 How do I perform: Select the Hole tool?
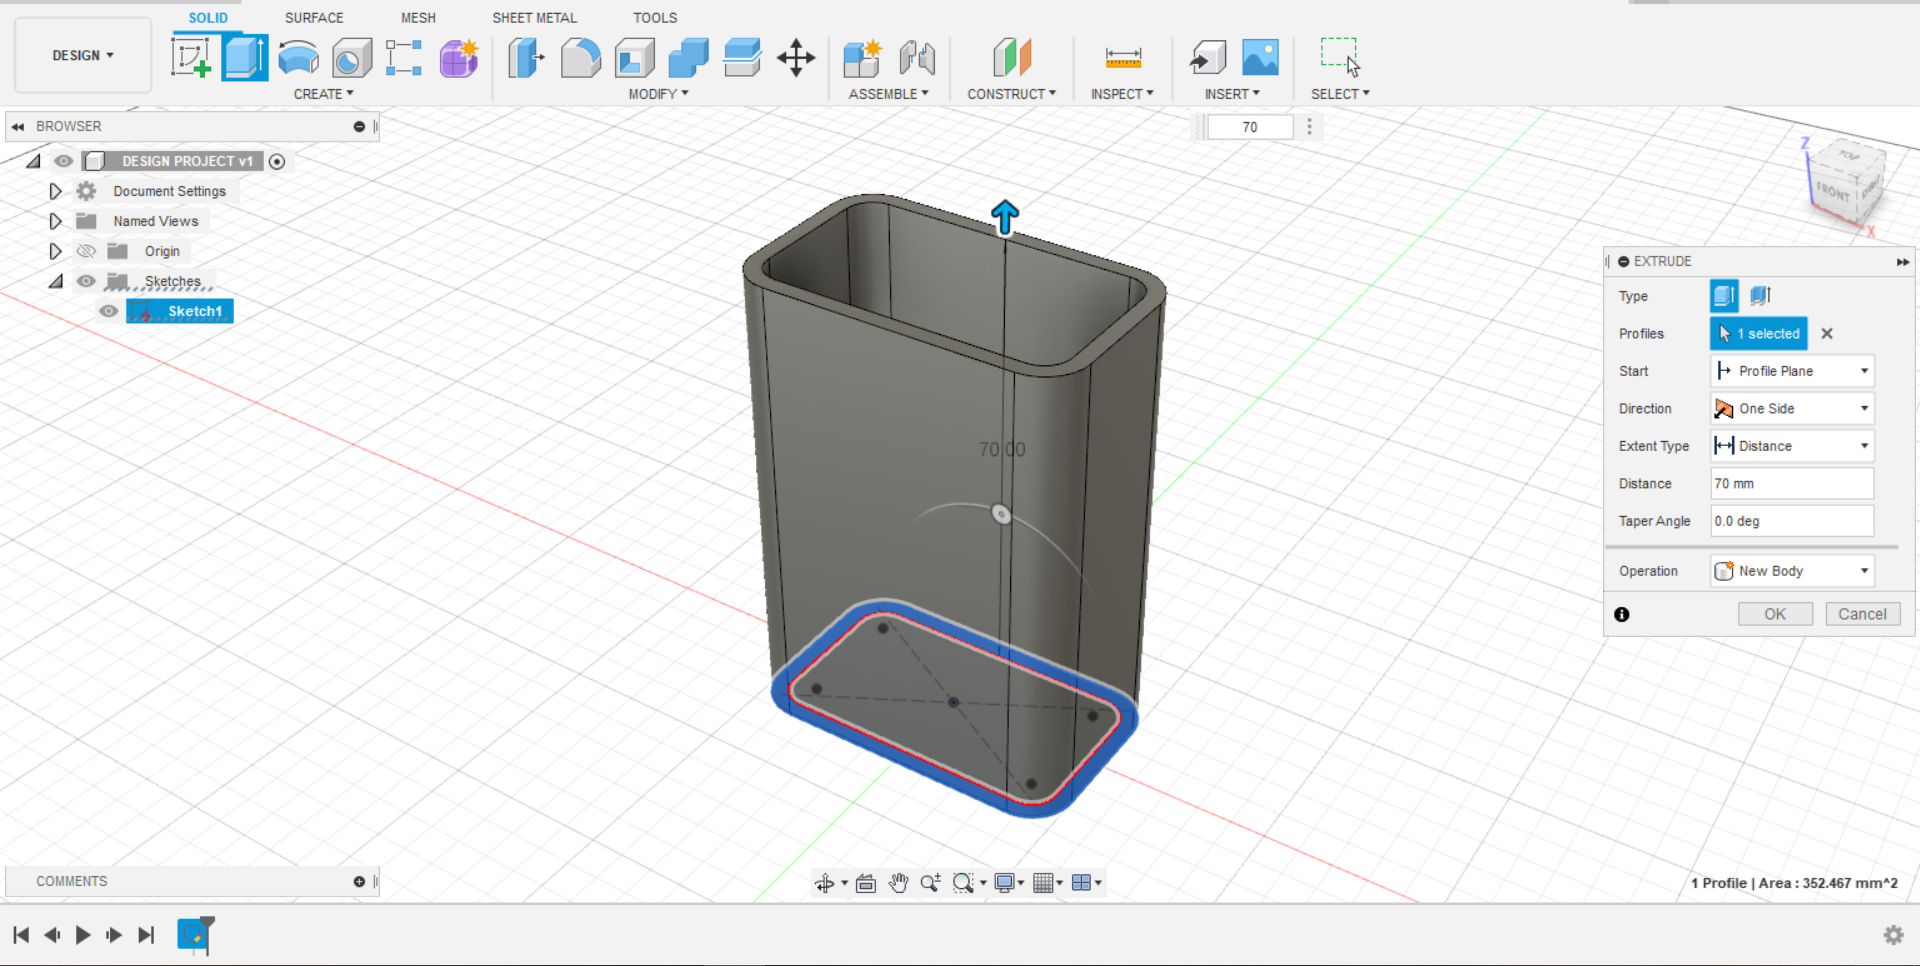tap(351, 57)
